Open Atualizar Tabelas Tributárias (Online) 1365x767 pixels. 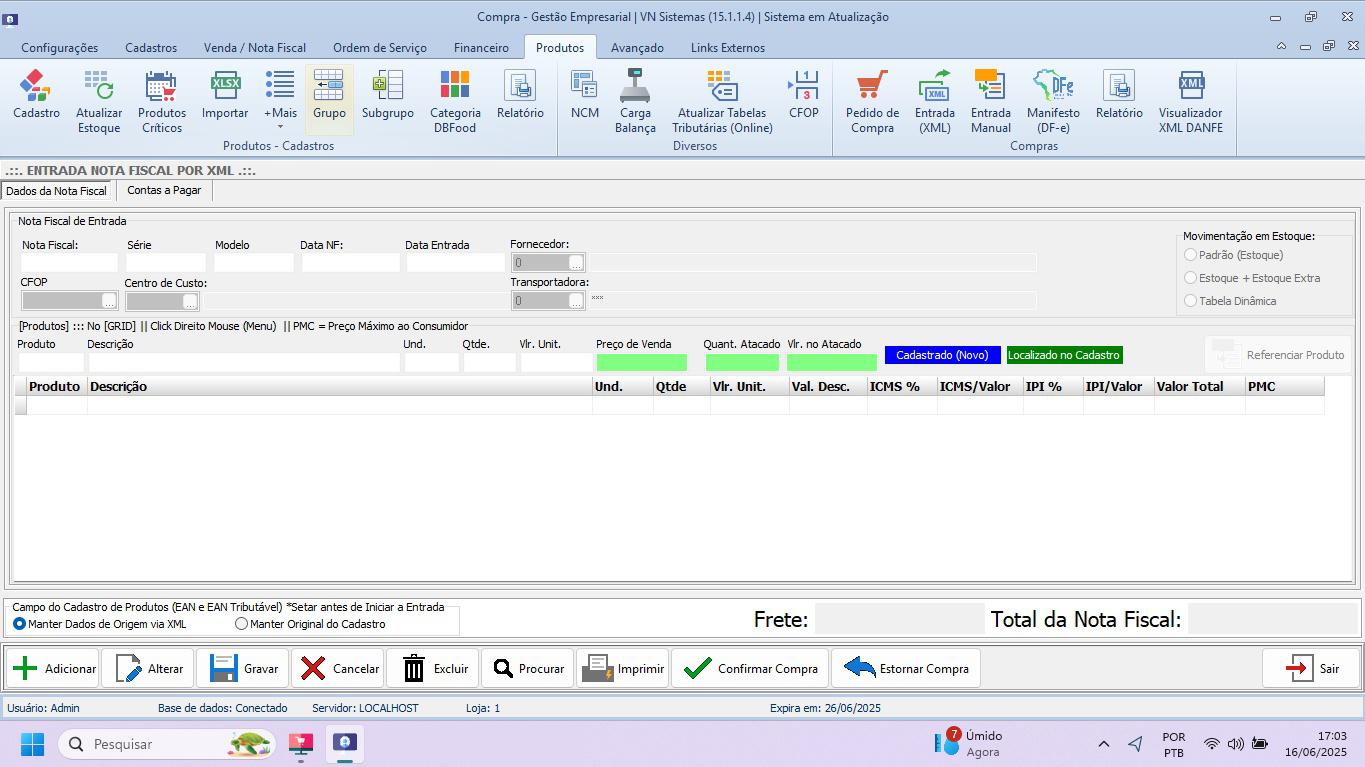[721, 100]
